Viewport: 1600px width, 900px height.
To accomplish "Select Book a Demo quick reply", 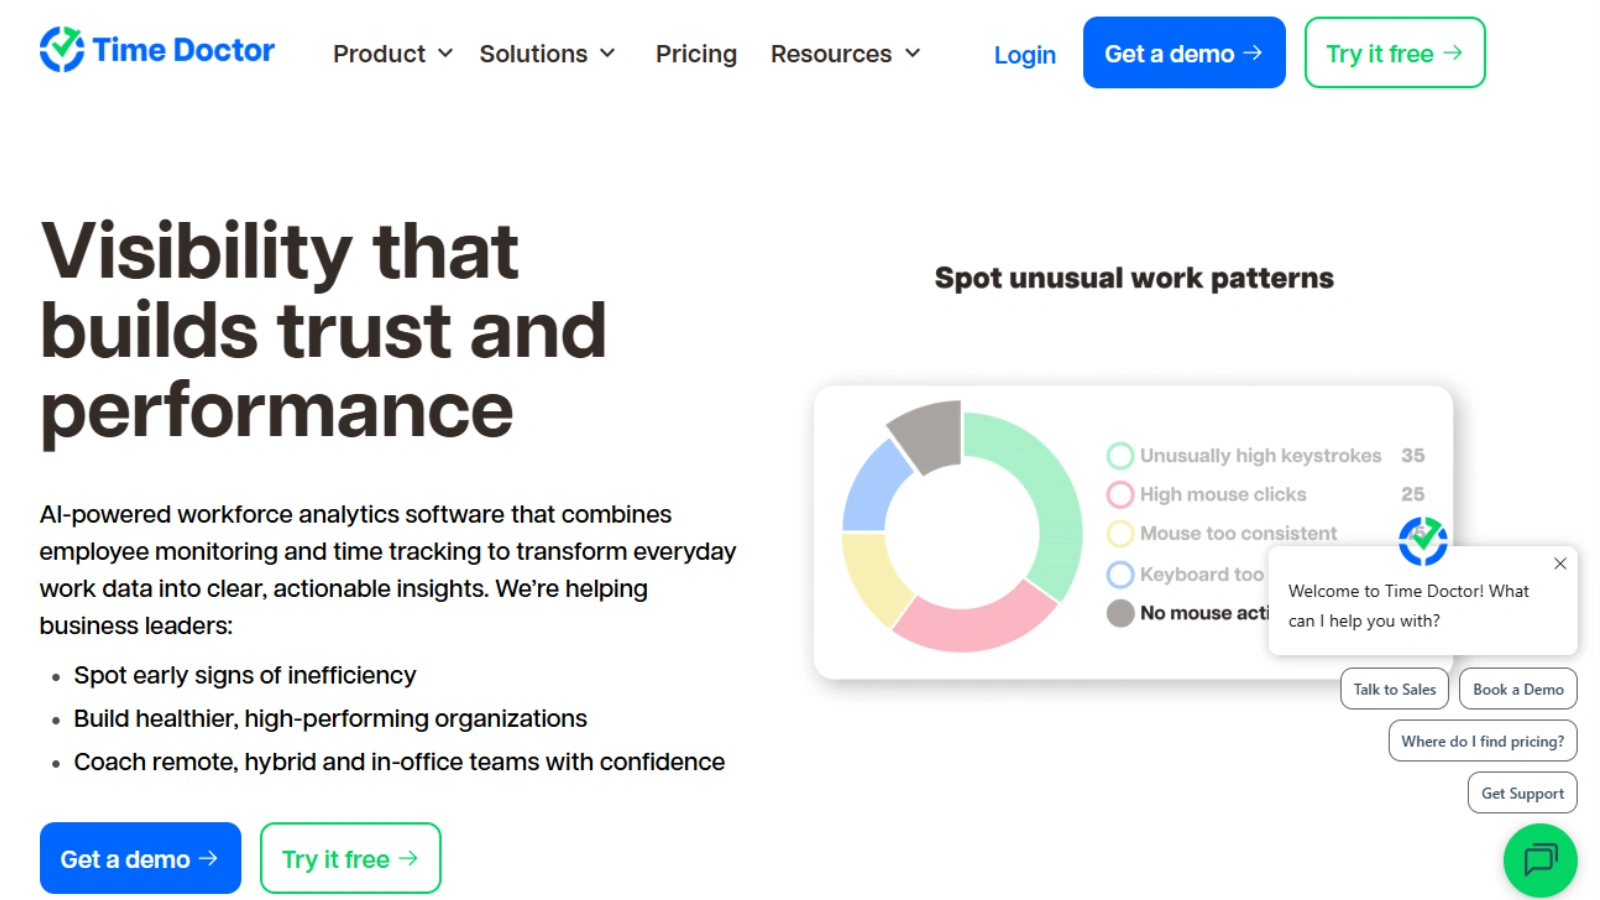I will click(1518, 689).
